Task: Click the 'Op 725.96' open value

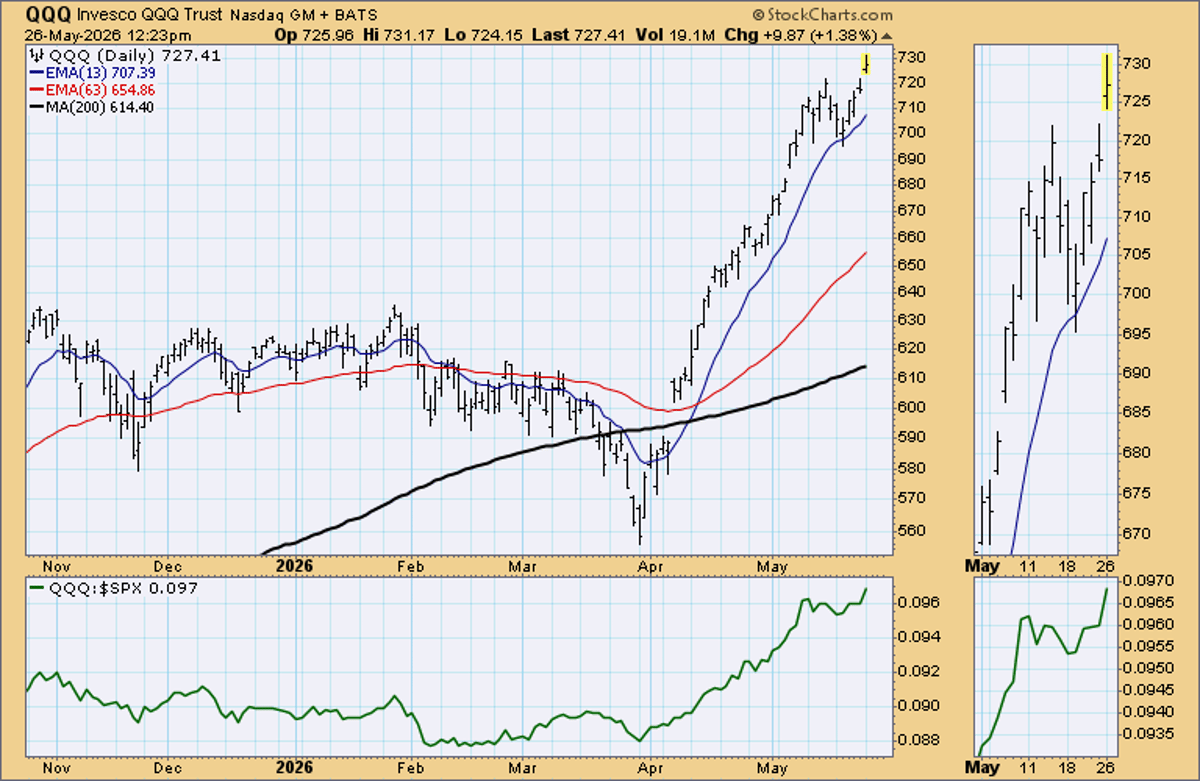Action: point(313,35)
